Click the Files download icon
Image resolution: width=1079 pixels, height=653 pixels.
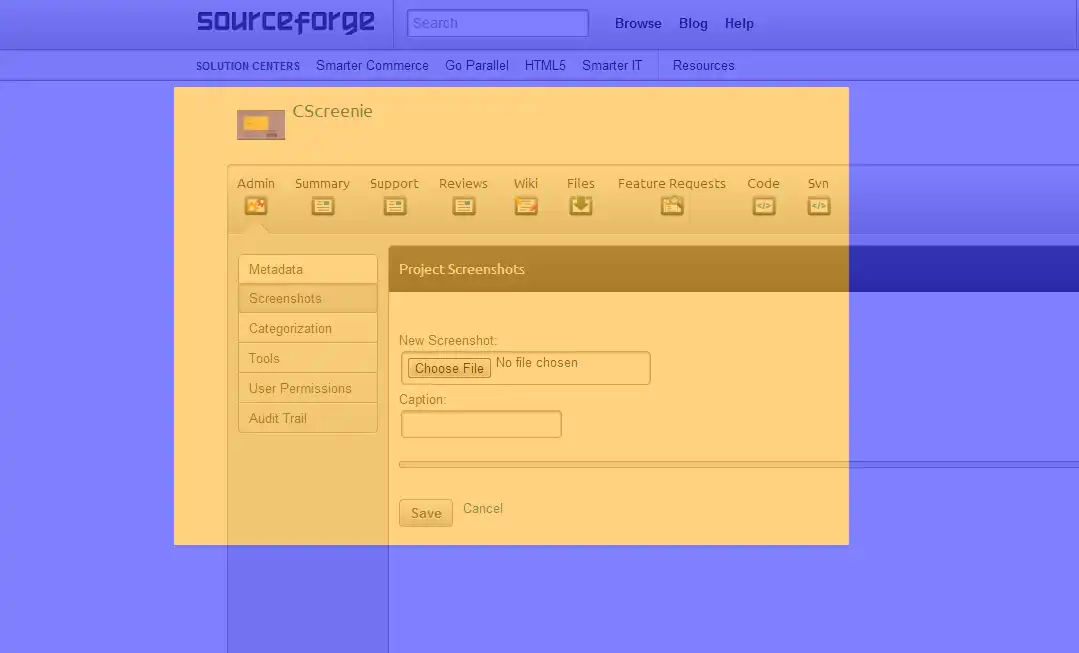581,206
